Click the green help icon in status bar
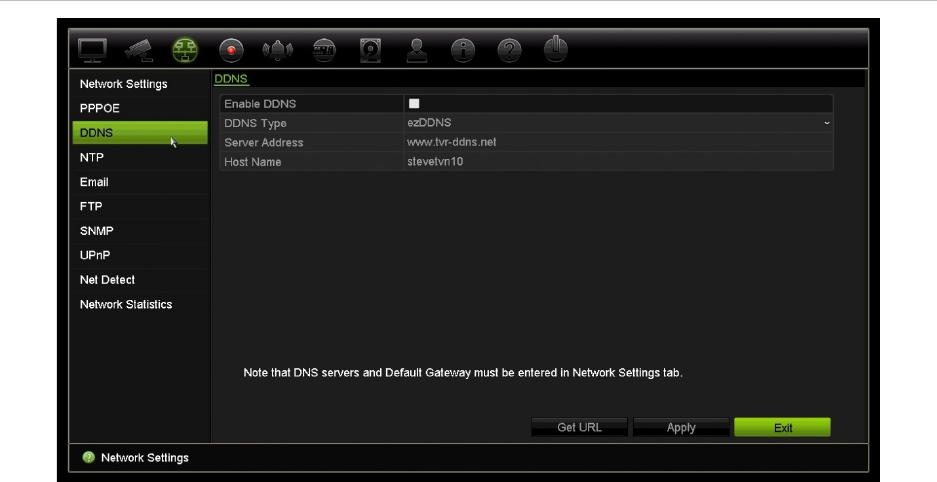 [x=88, y=458]
